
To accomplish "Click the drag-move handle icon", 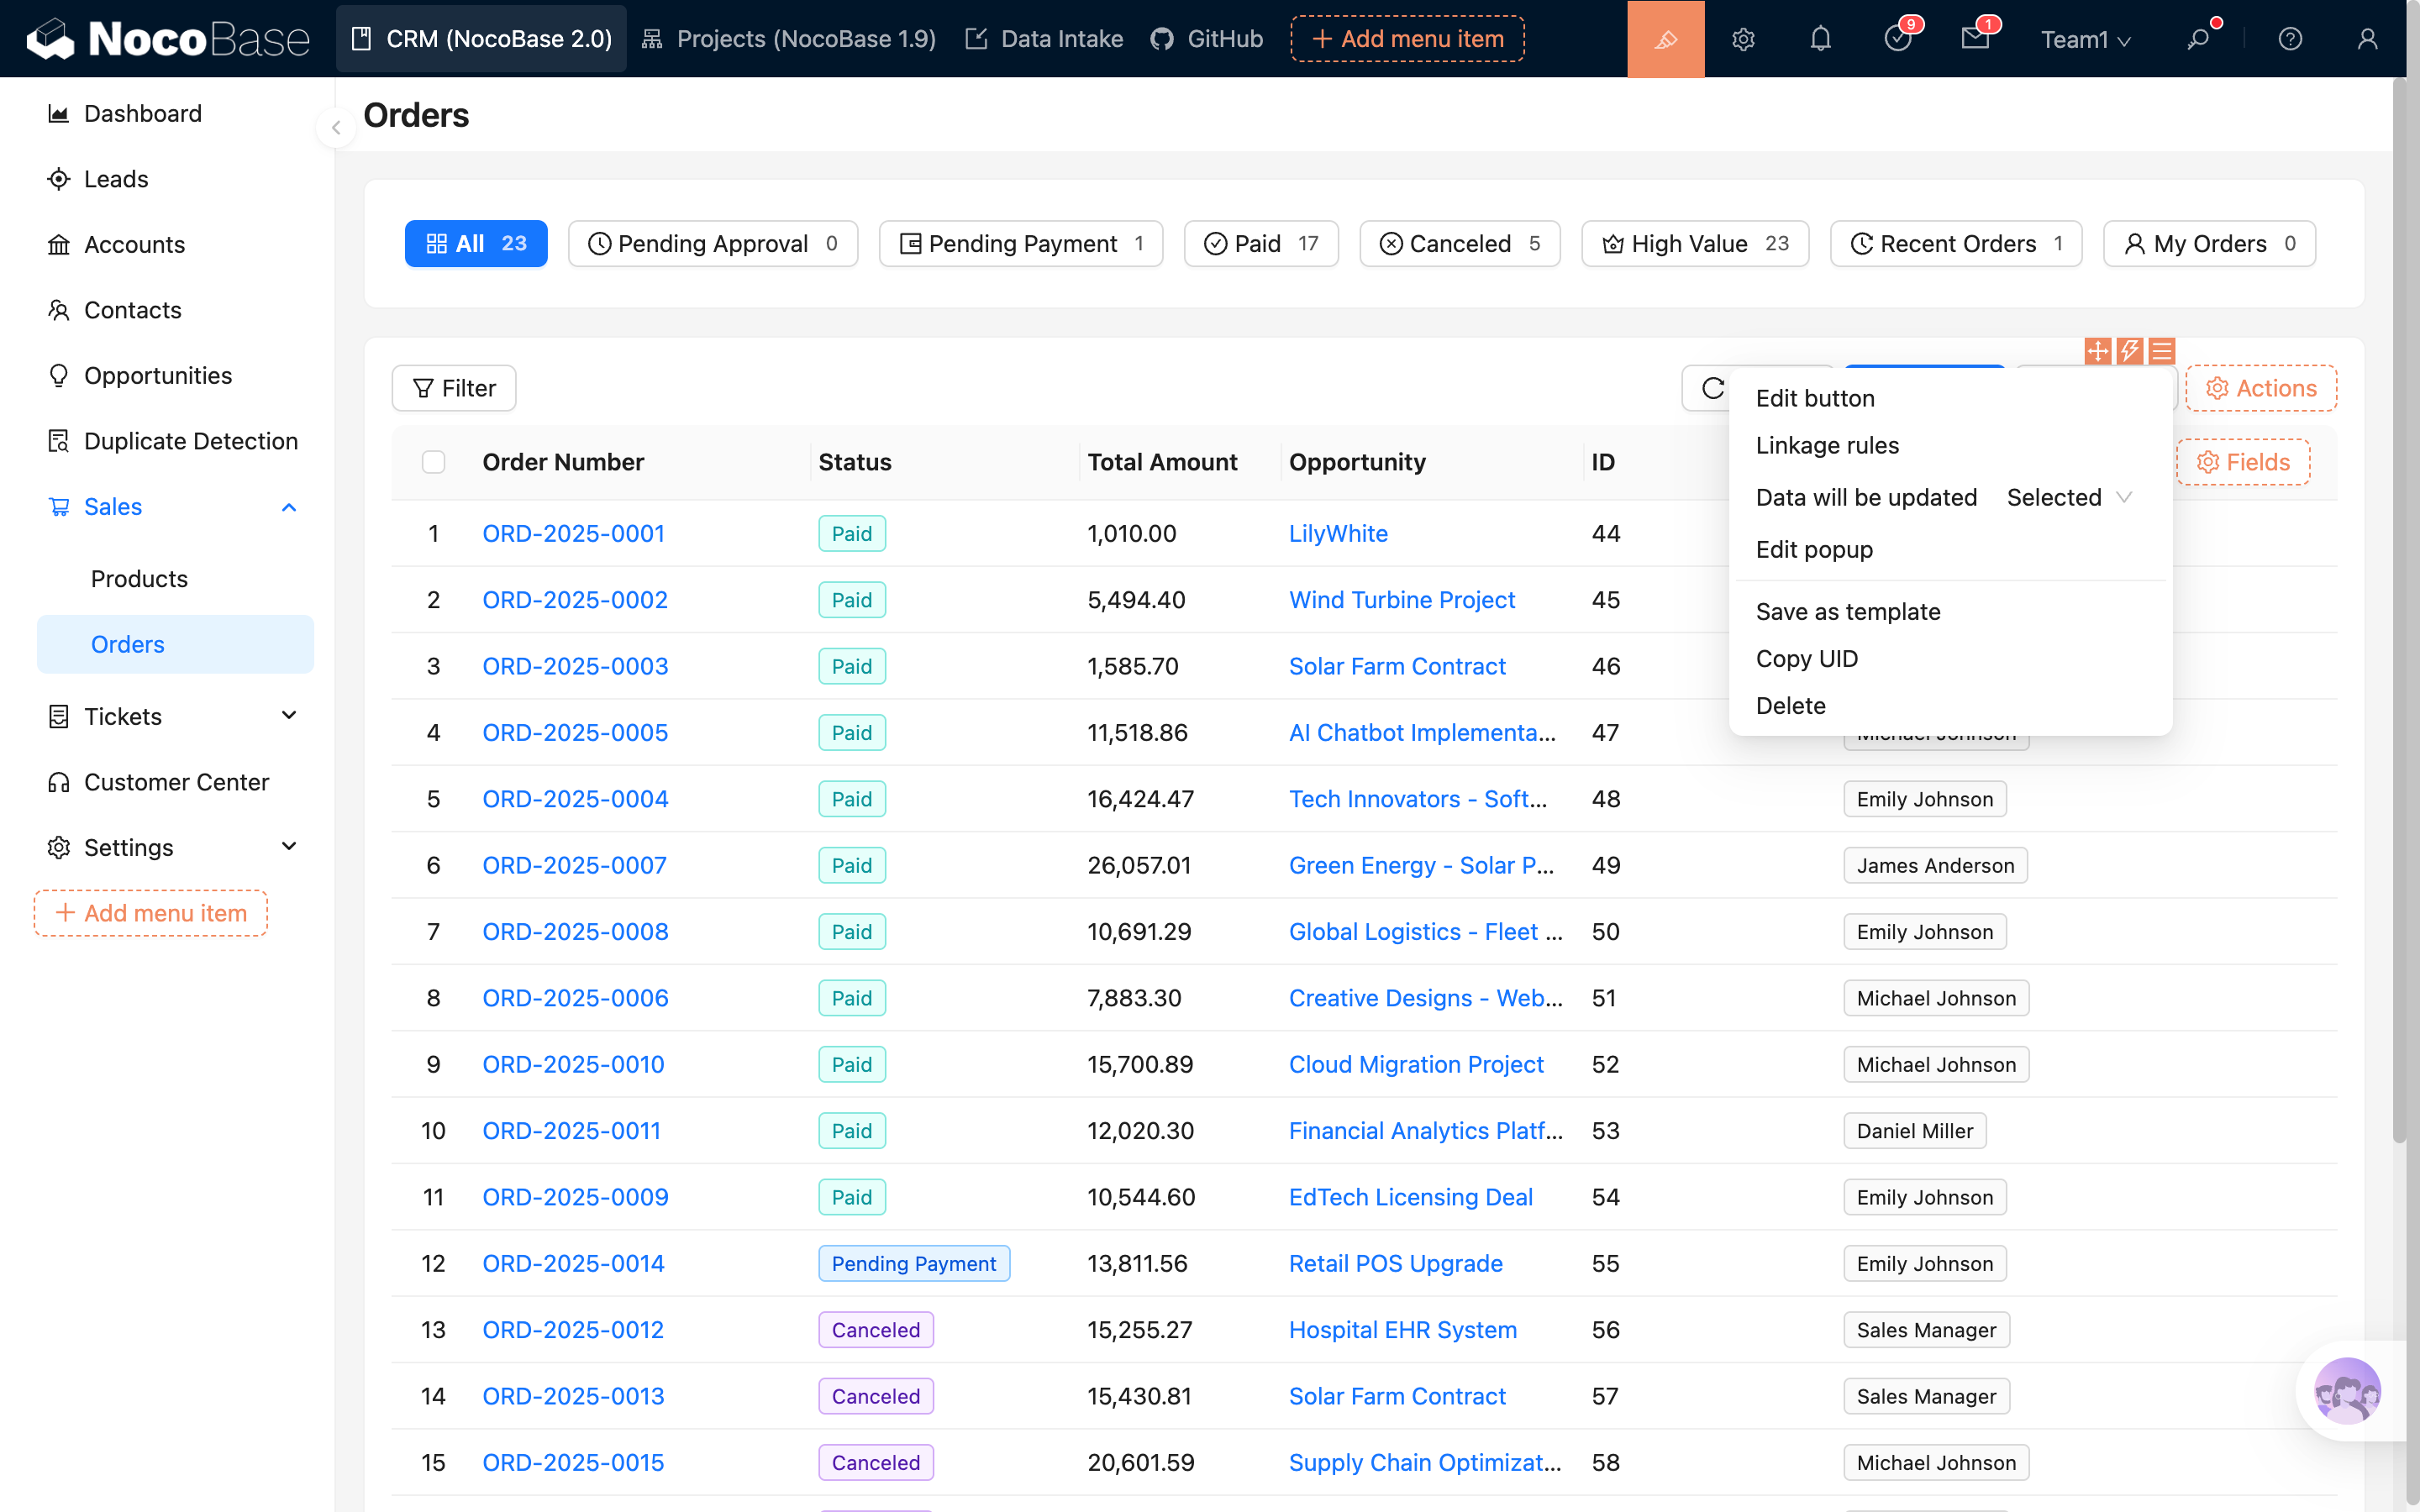I will point(2098,351).
